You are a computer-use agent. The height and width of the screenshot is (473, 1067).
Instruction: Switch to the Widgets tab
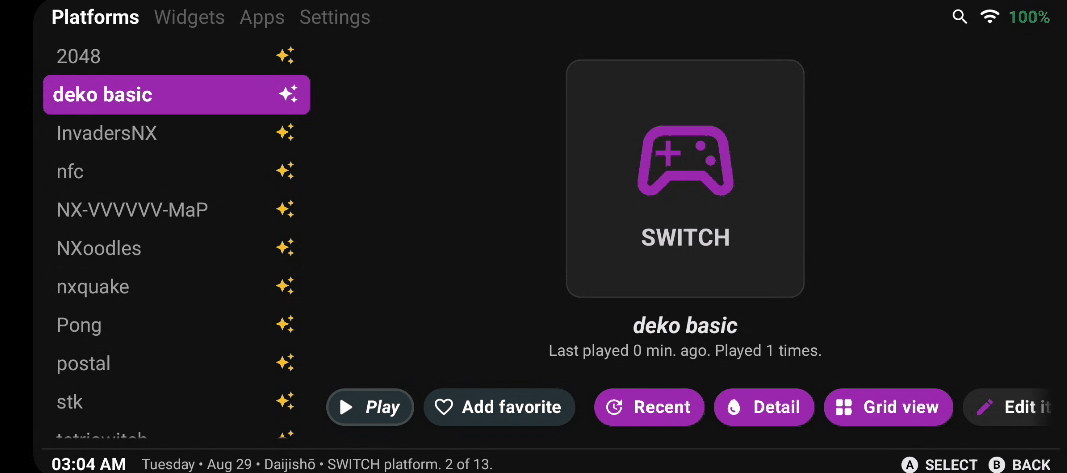(x=189, y=17)
